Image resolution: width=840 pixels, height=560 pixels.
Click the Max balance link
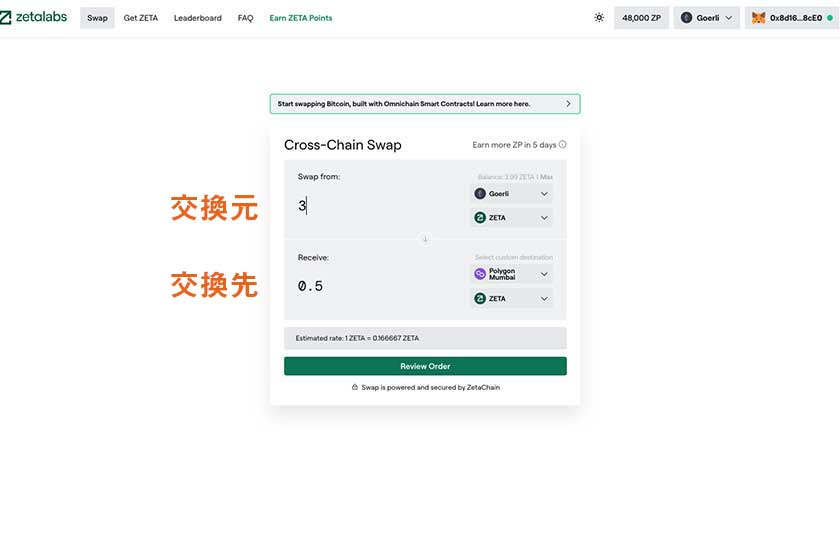(x=546, y=177)
